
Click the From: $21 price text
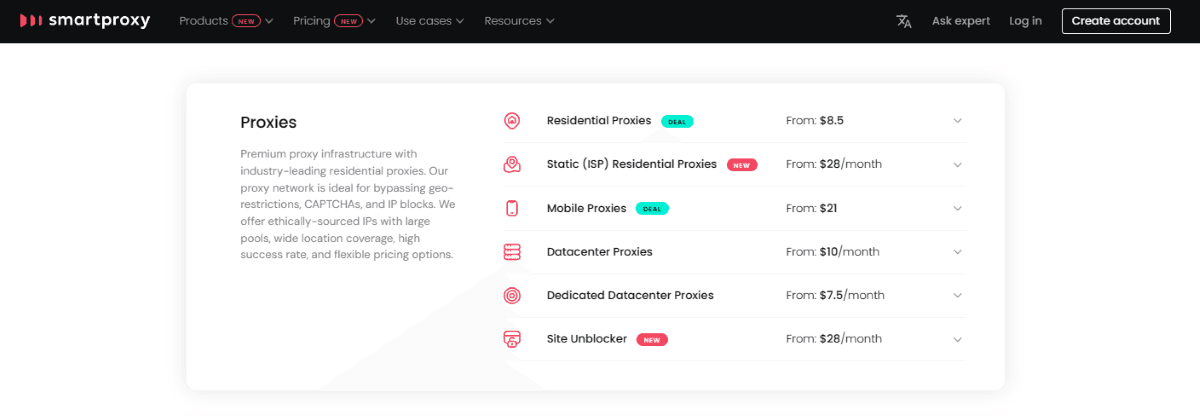click(812, 208)
